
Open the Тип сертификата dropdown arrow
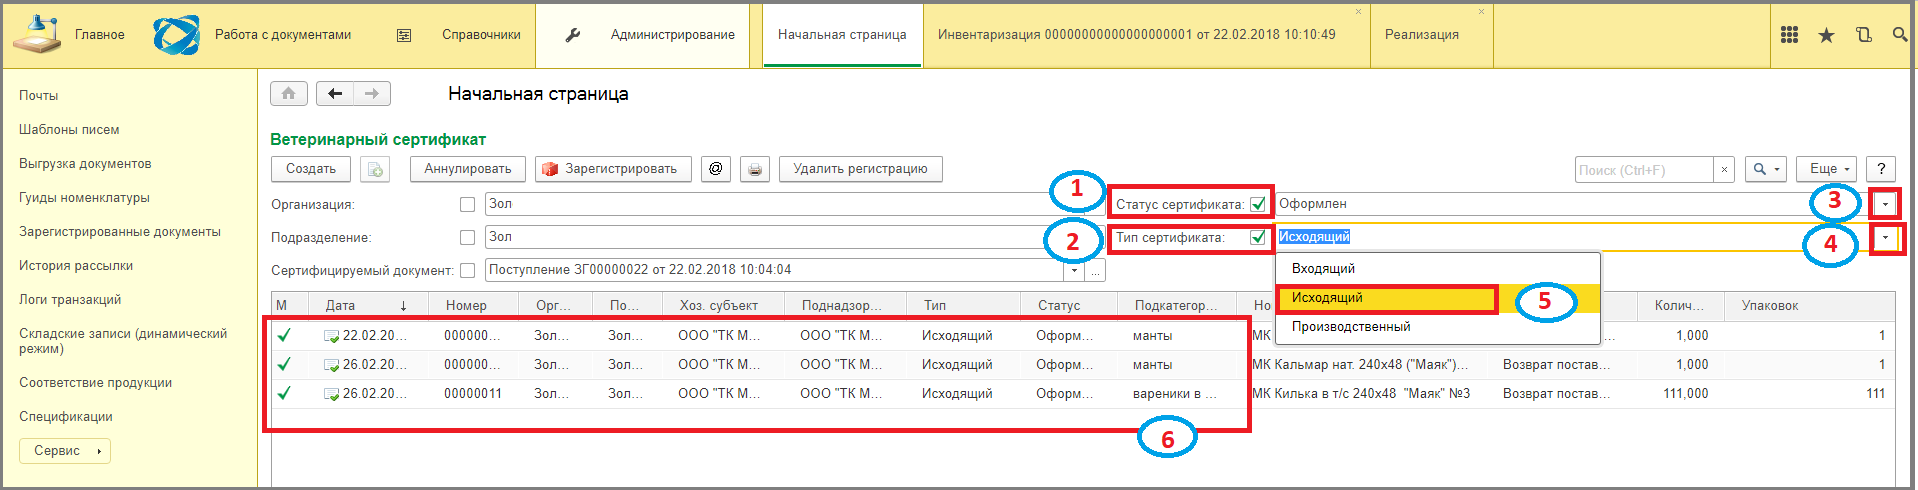coord(1886,238)
